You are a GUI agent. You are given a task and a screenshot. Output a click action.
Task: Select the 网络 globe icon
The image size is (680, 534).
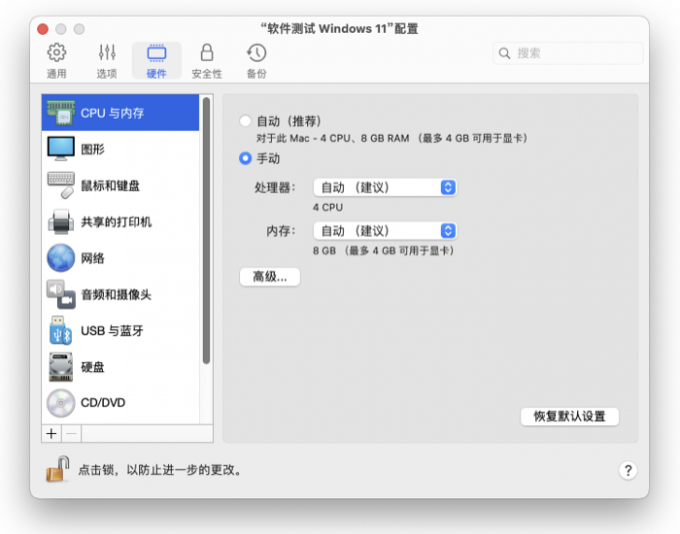click(61, 258)
